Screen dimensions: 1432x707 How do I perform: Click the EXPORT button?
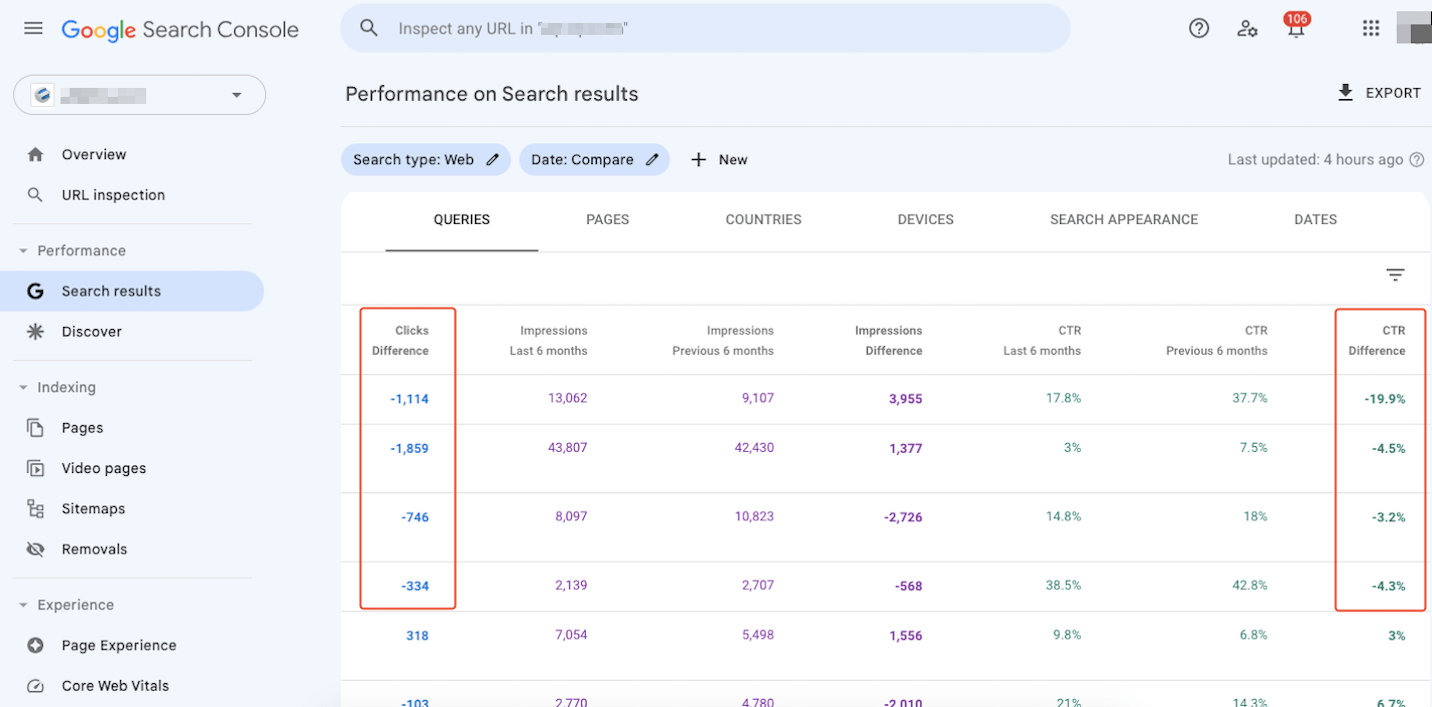tap(1379, 93)
